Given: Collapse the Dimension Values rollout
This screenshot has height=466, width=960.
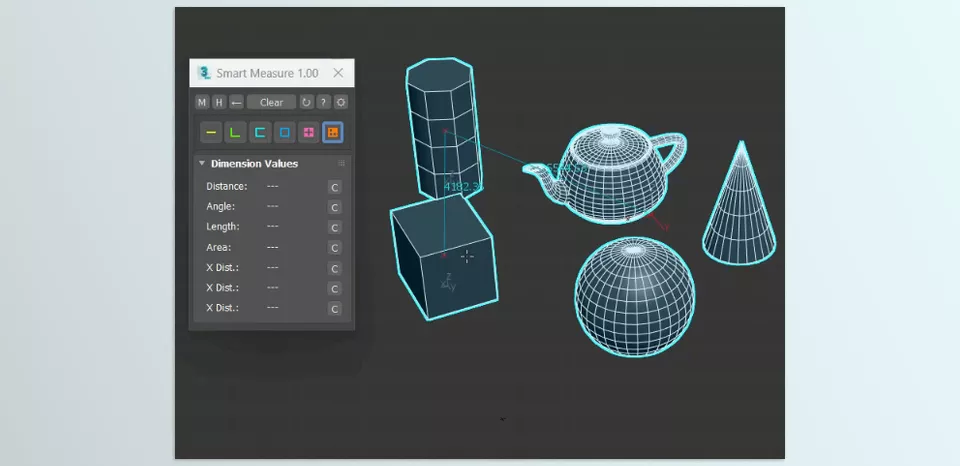Looking at the screenshot, I should [202, 164].
